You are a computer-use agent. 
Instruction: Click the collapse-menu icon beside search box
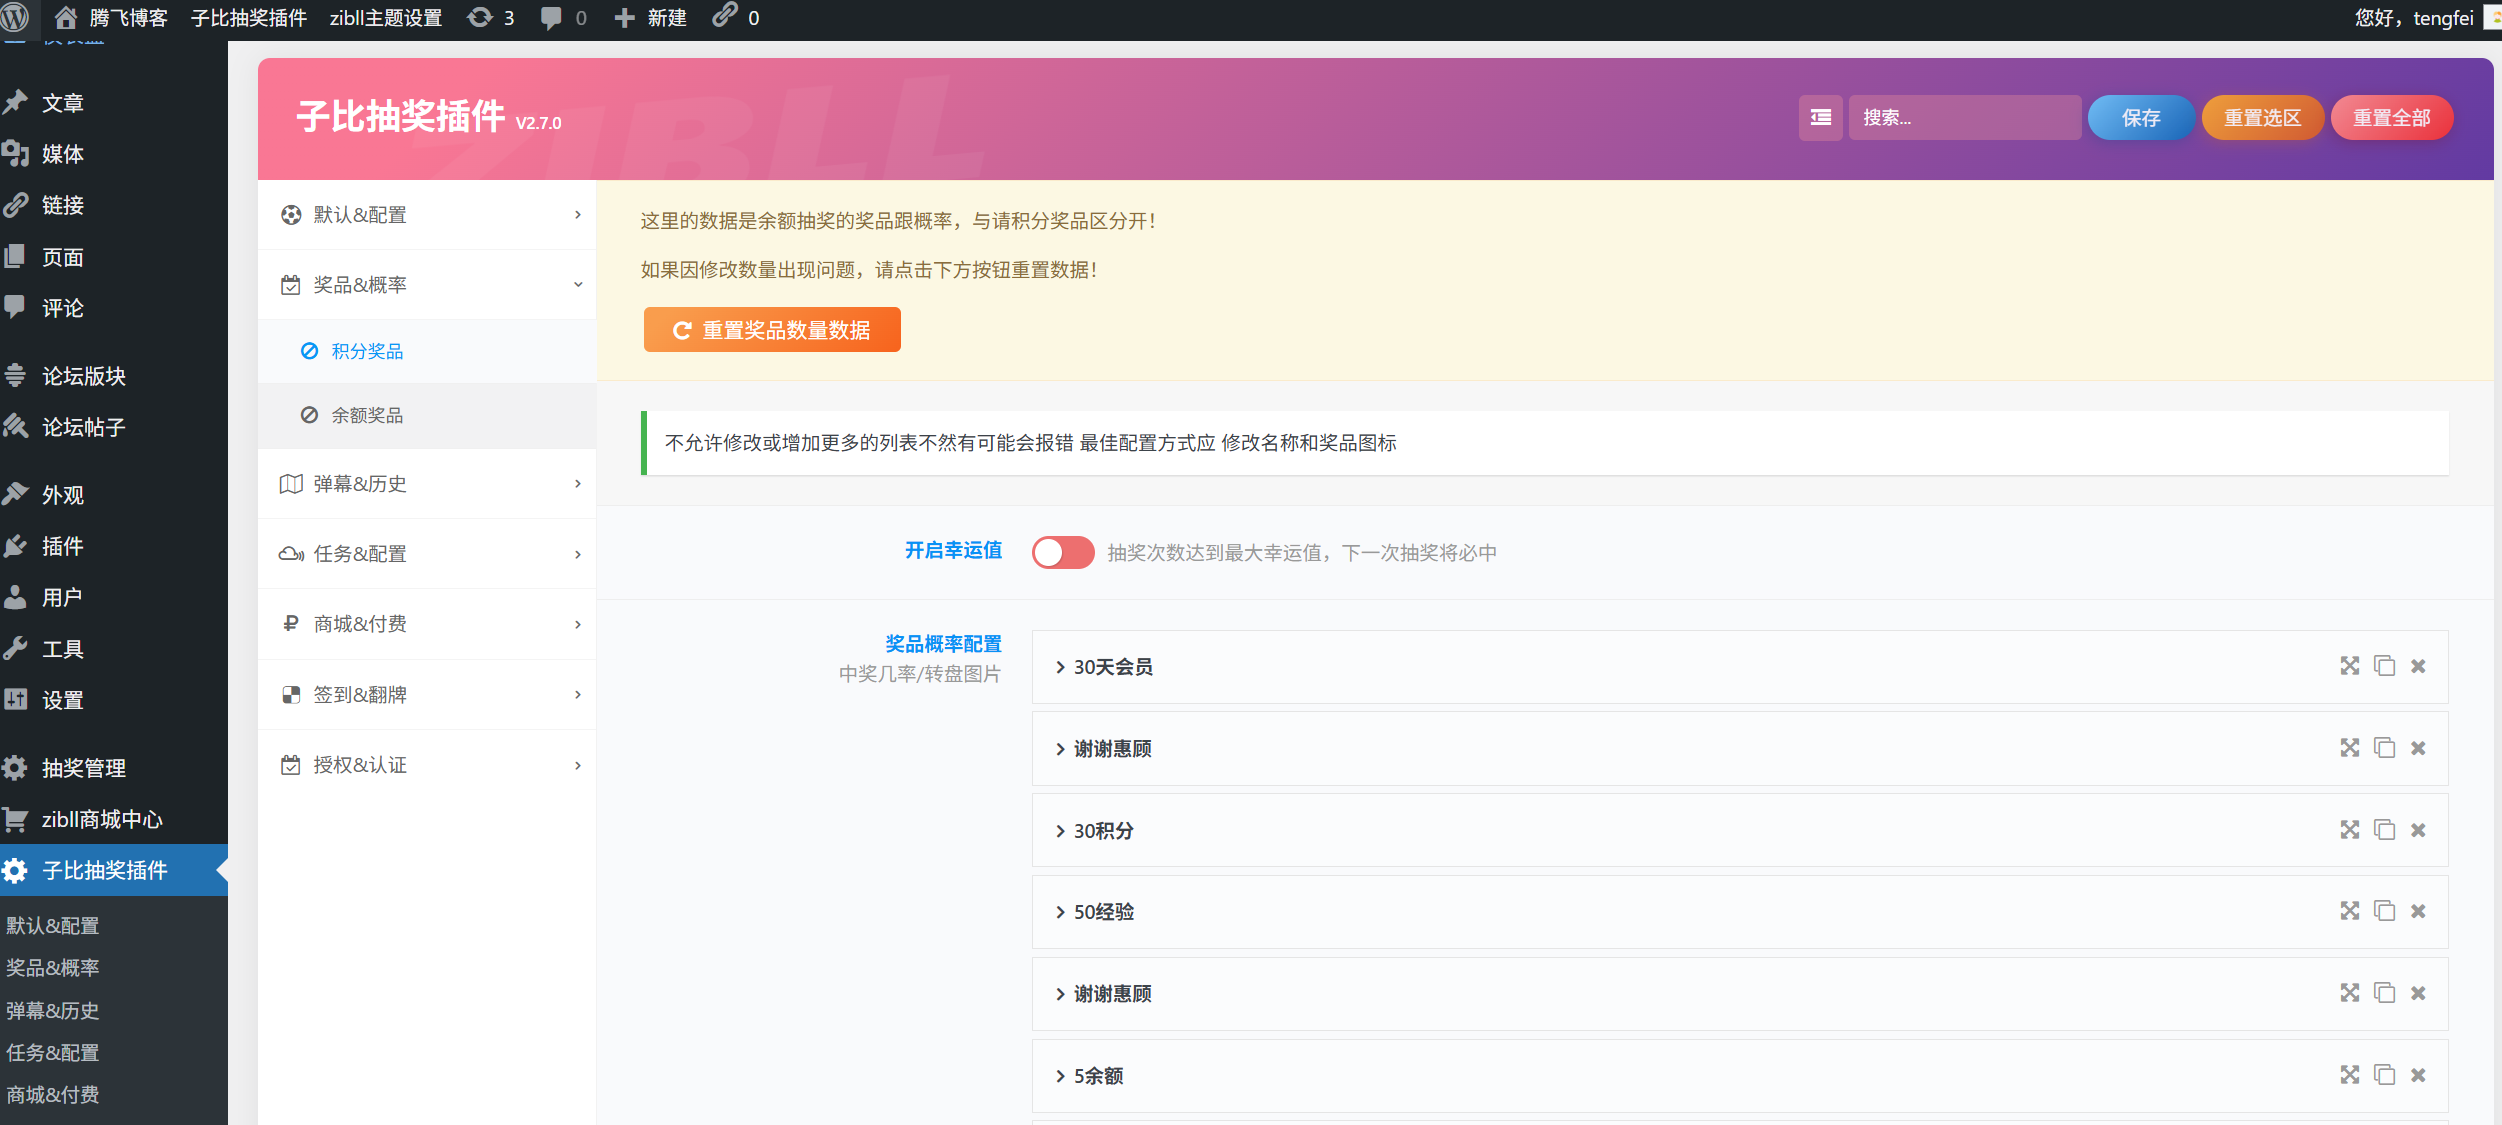click(1820, 118)
